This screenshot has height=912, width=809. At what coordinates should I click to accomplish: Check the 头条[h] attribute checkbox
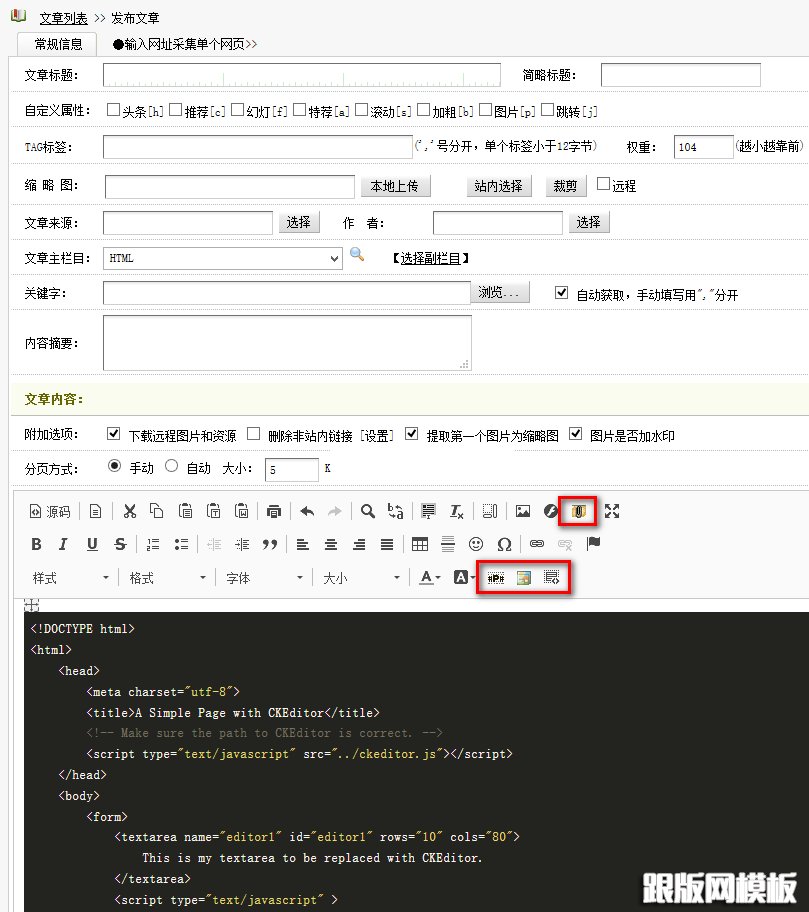(x=113, y=110)
